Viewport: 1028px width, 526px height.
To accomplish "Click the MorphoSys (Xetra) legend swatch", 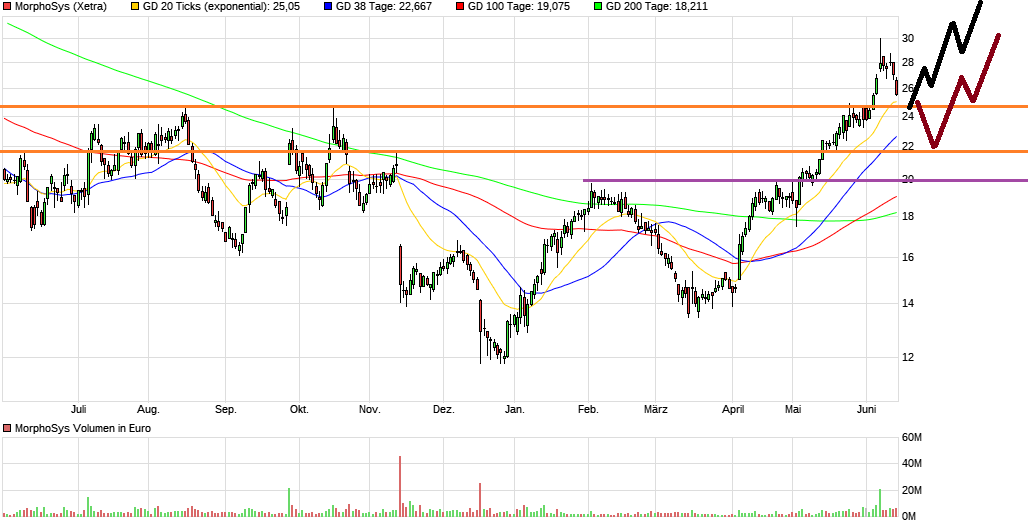I will [8, 7].
